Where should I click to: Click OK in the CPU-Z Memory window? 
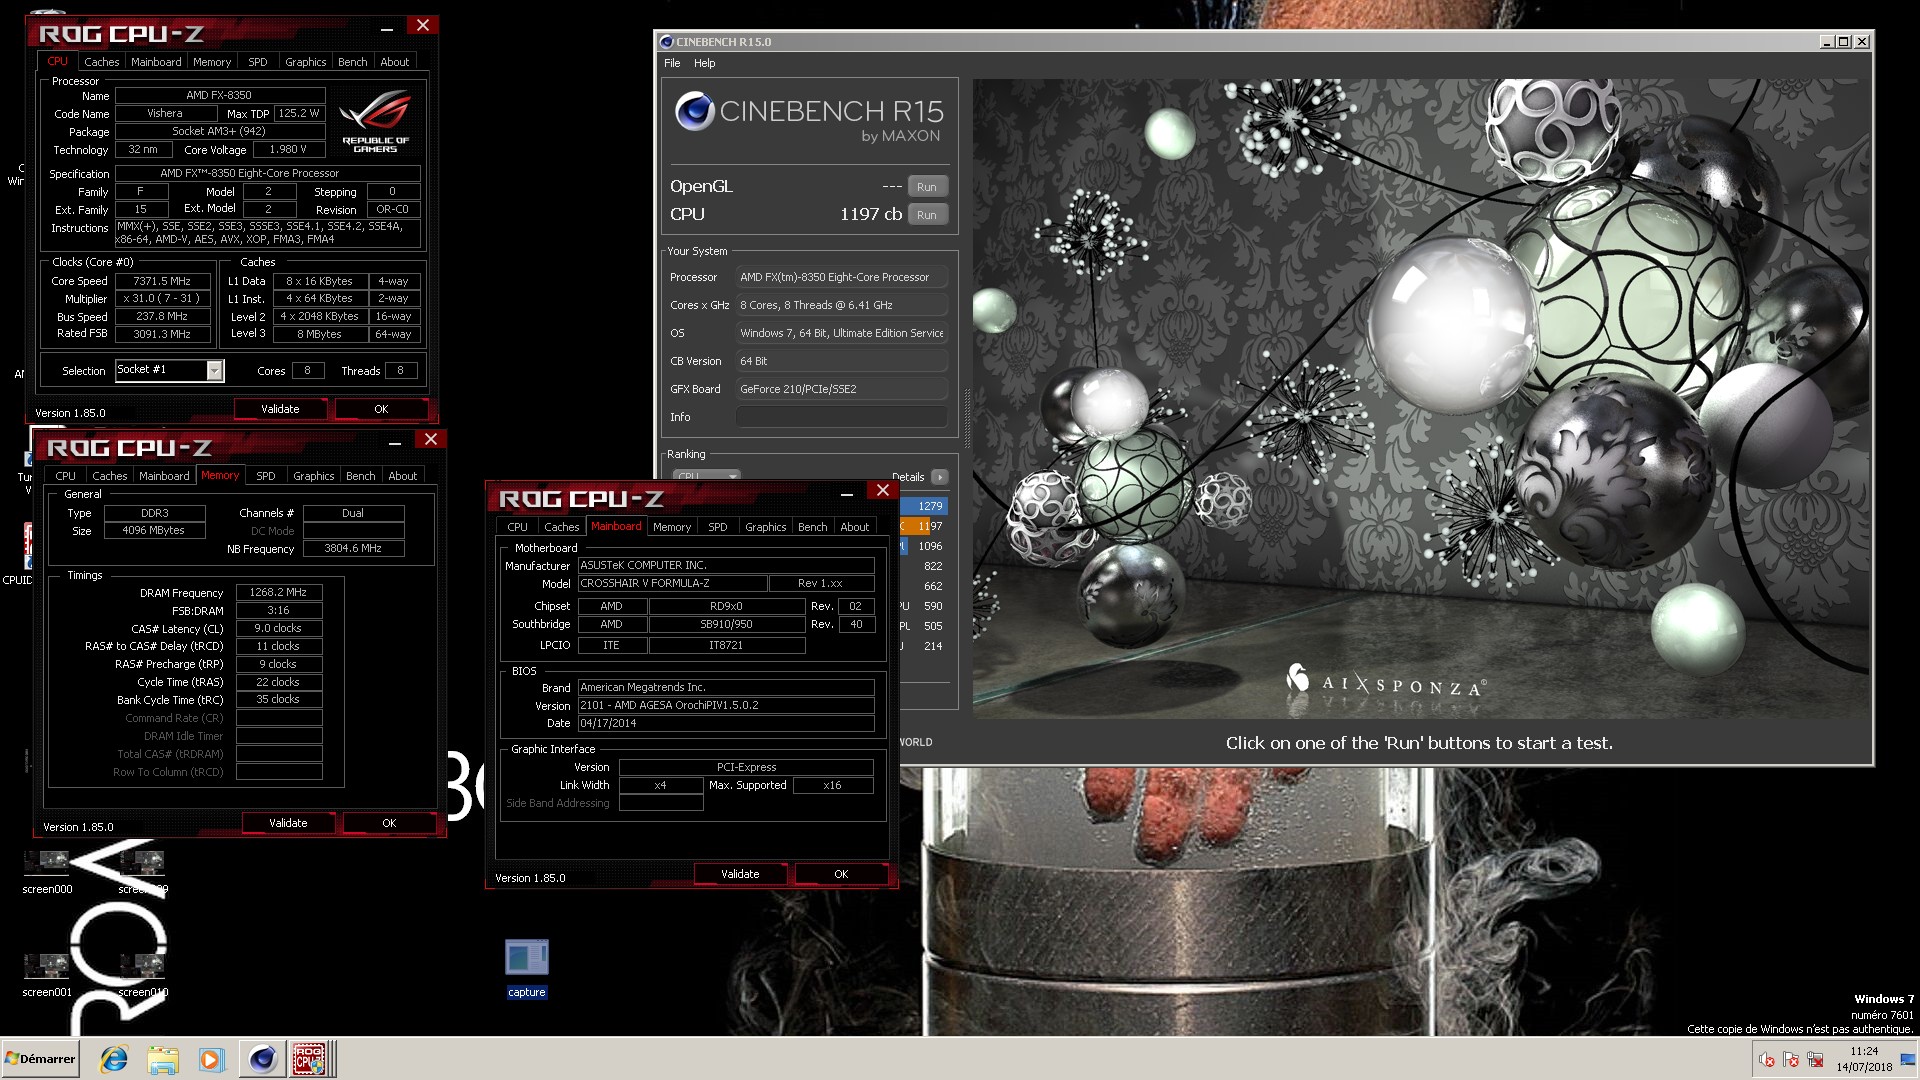(389, 823)
